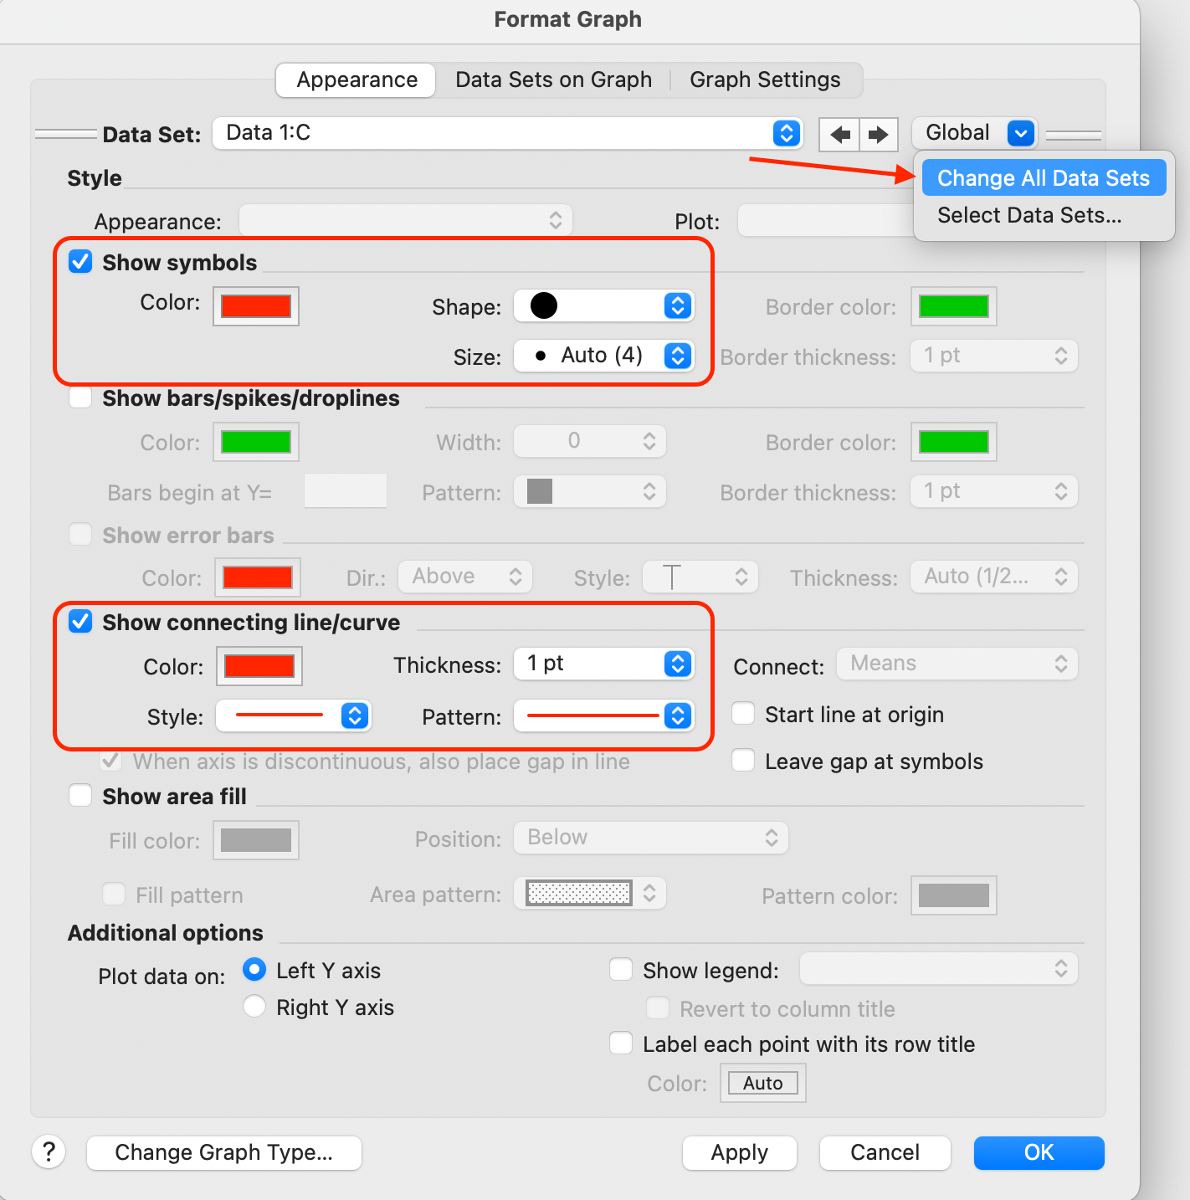Image resolution: width=1190 pixels, height=1200 pixels.
Task: Enable Show area fill checkbox
Action: click(81, 796)
